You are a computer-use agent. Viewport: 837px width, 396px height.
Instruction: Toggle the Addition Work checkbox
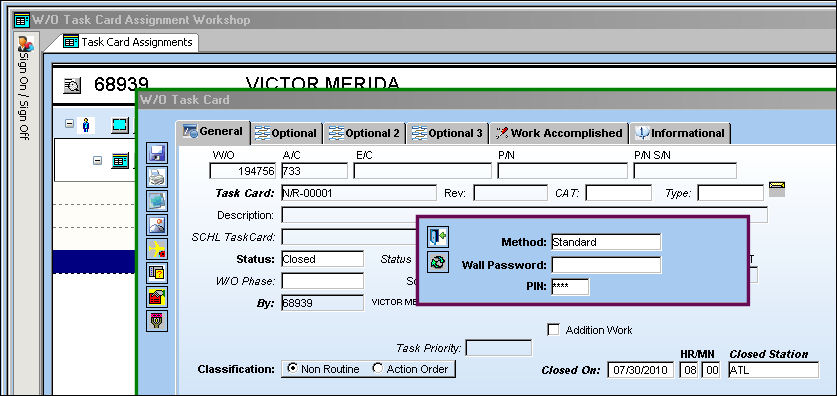[554, 330]
